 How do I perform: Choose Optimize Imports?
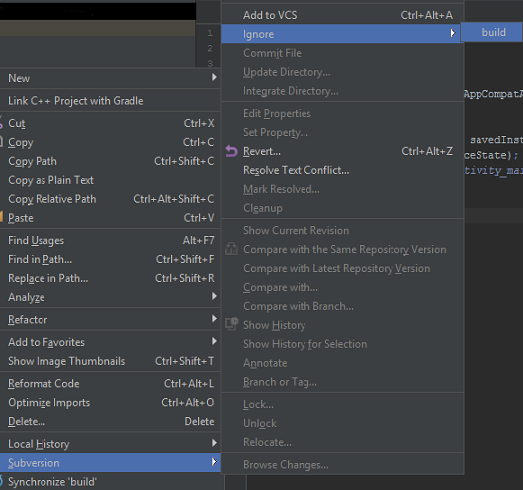pos(110,403)
